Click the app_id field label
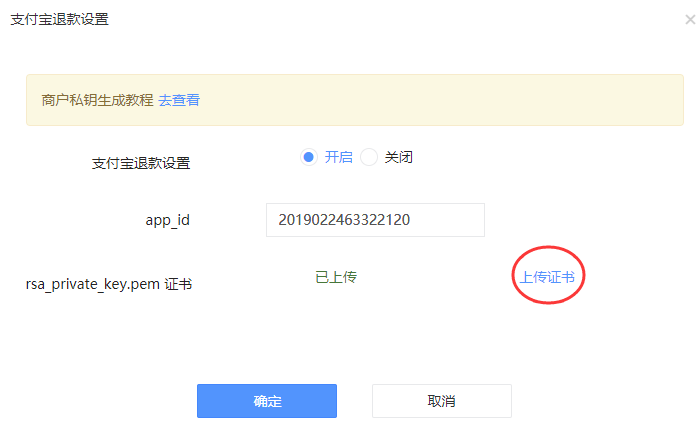699x444 pixels. point(168,220)
